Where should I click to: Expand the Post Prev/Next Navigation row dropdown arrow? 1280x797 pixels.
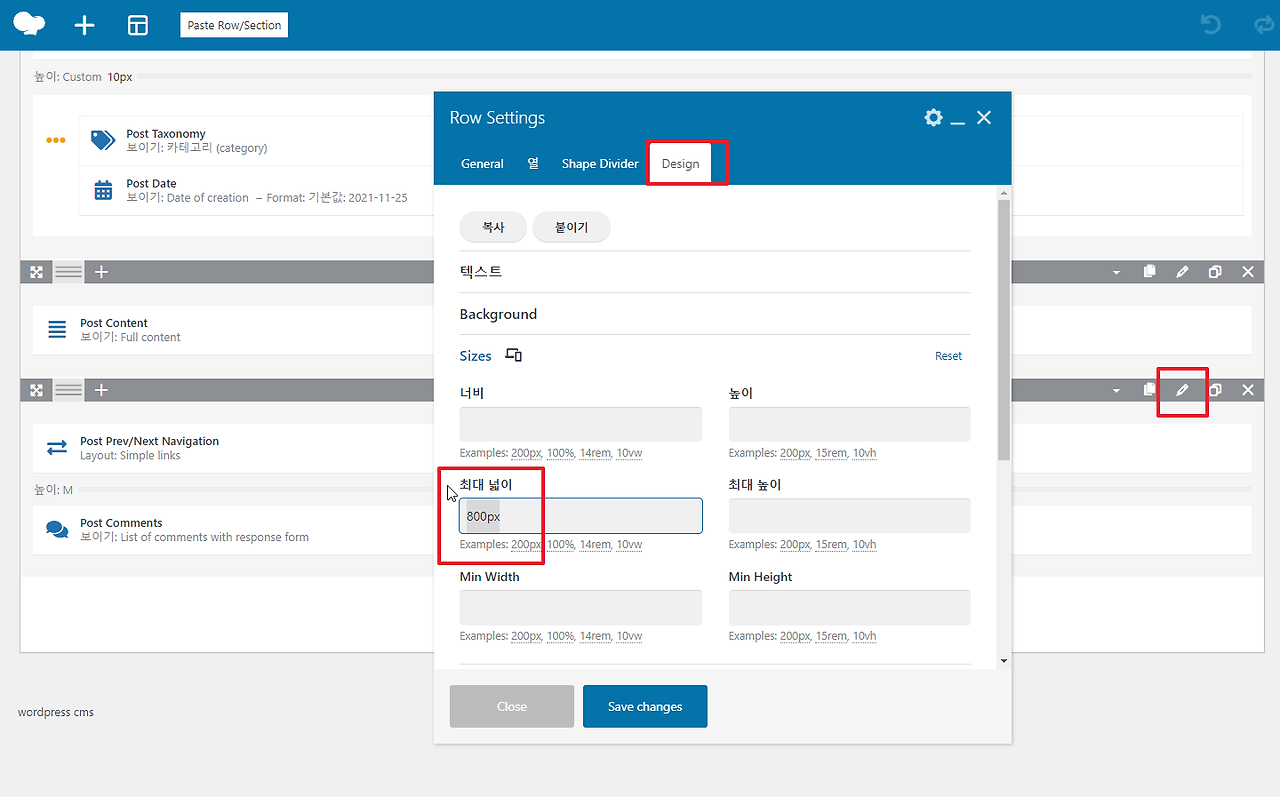[x=1117, y=391]
